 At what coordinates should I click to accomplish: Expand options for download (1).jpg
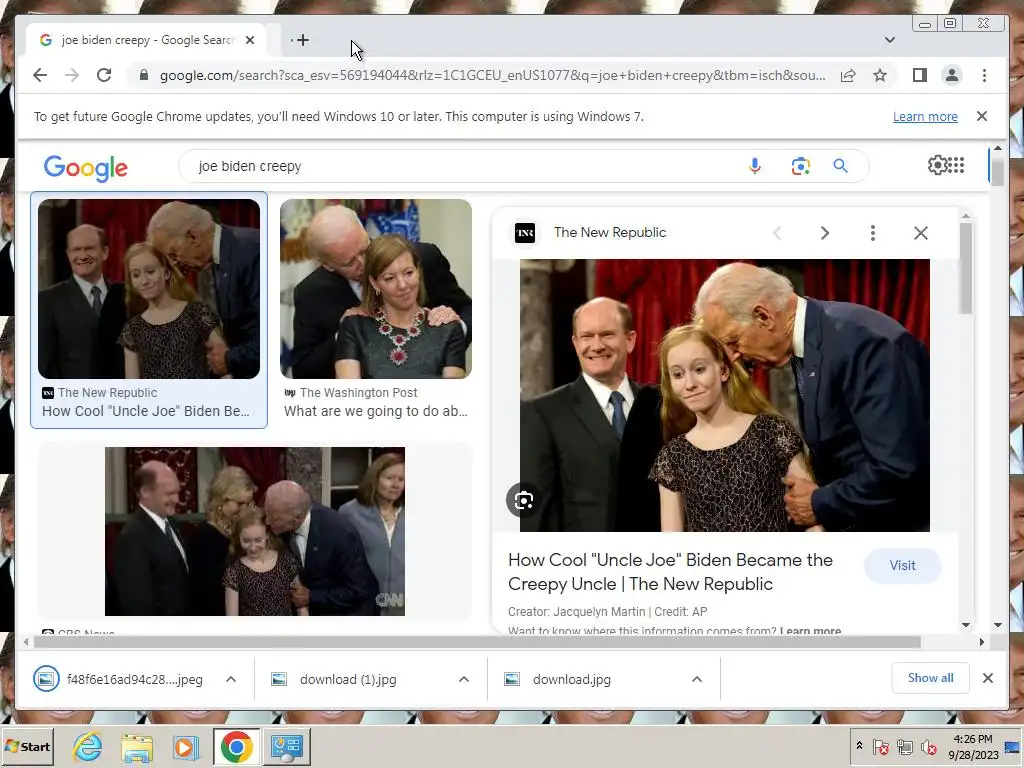(x=464, y=679)
